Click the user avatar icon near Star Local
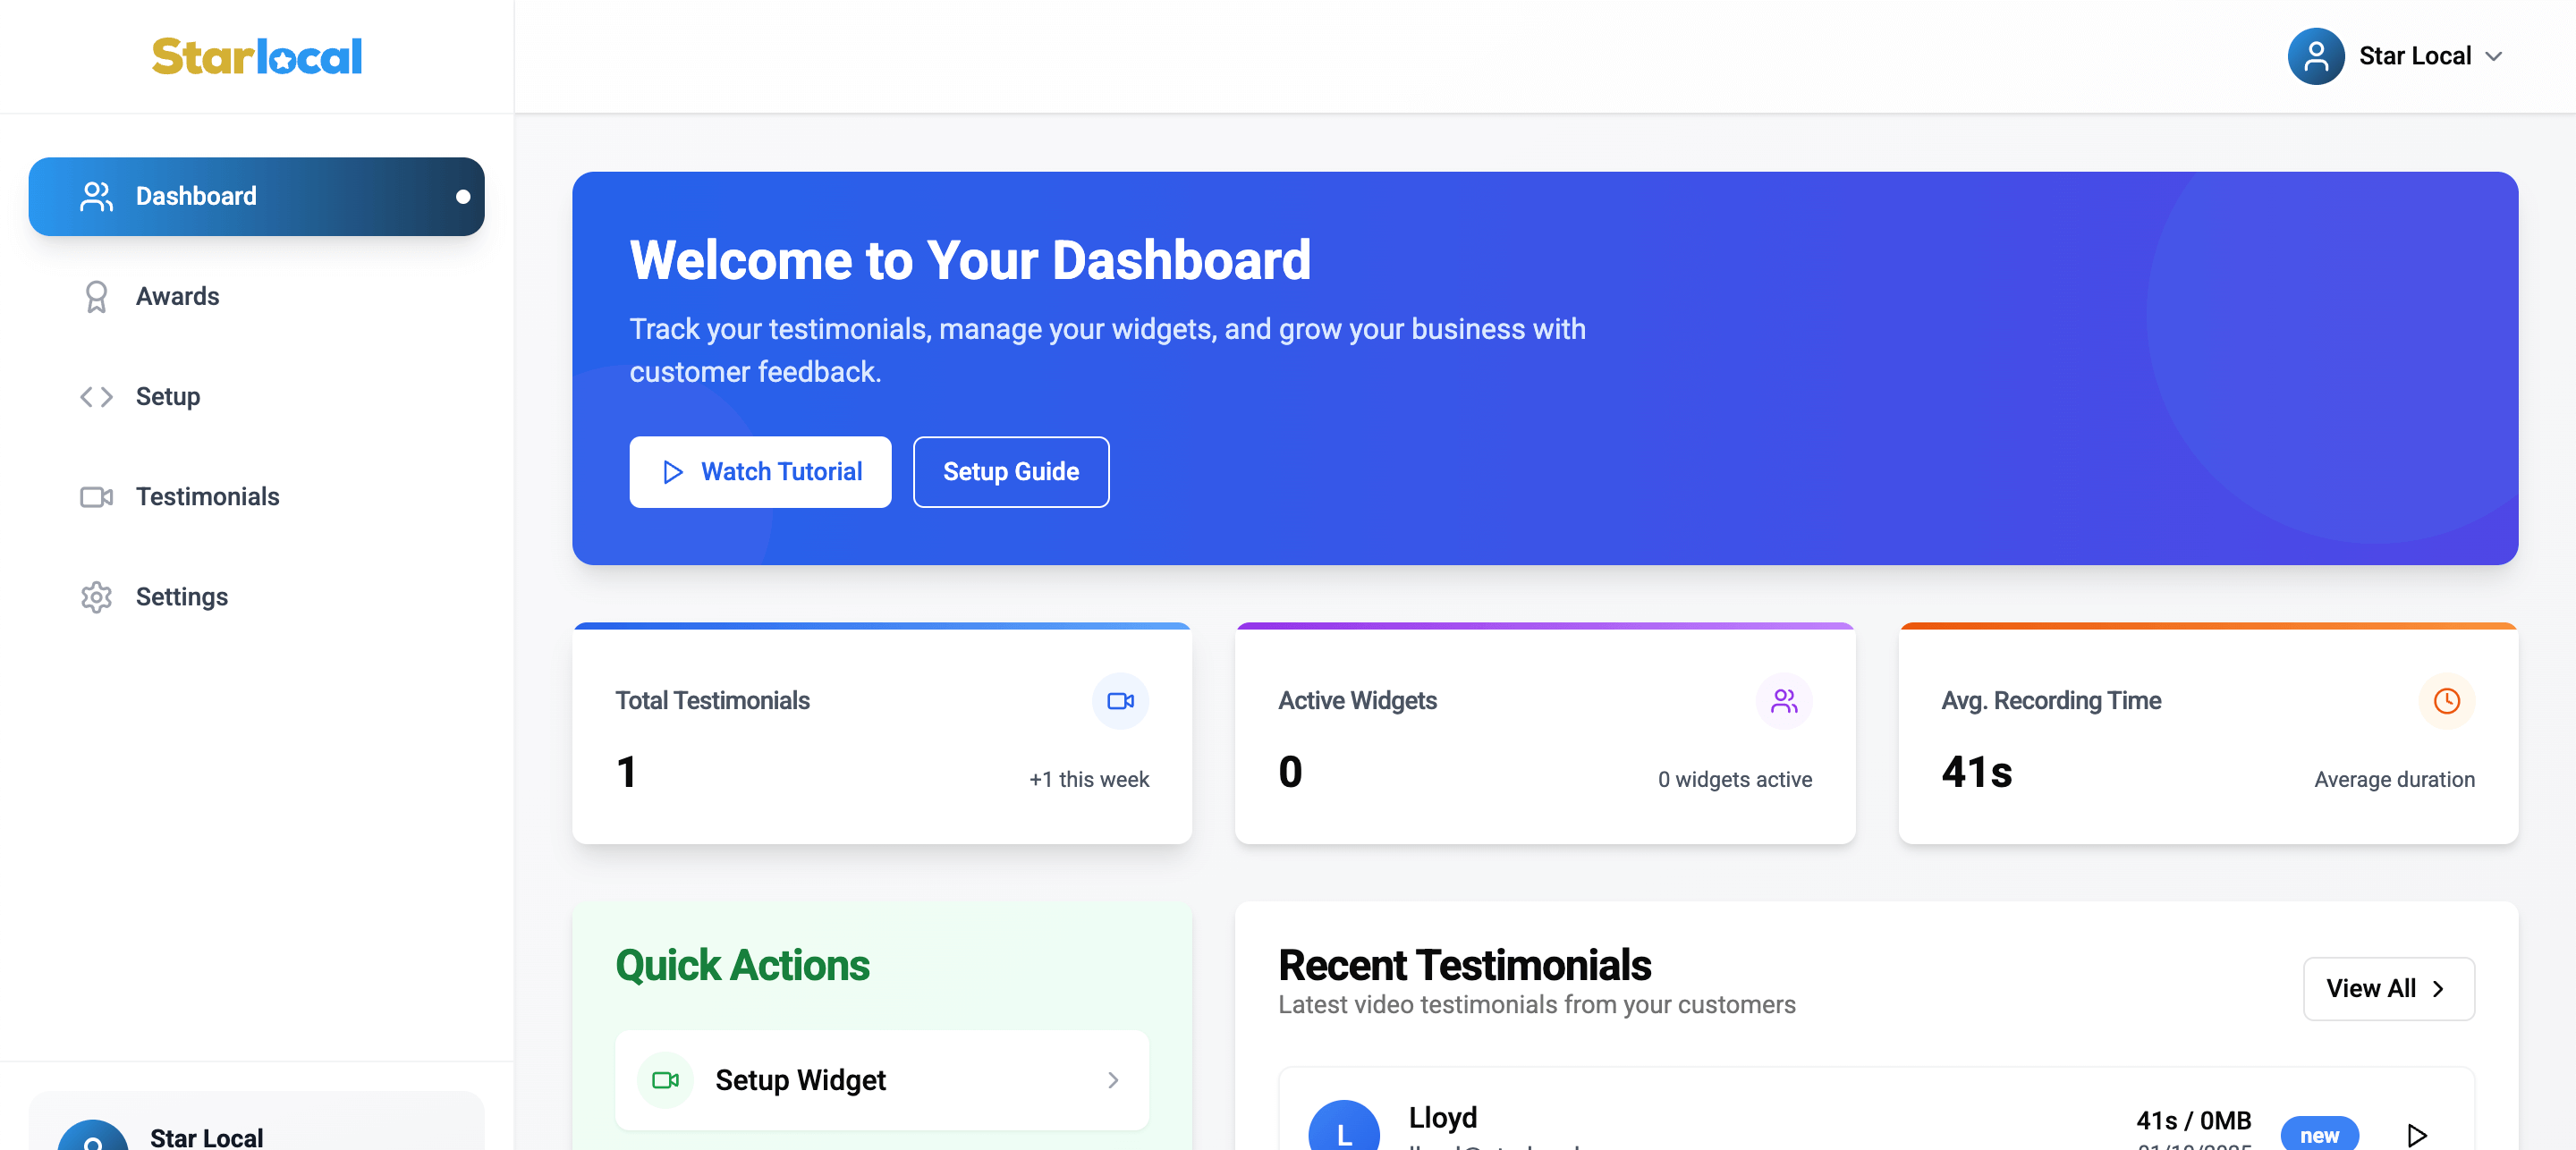2576x1150 pixels. 2317,56
